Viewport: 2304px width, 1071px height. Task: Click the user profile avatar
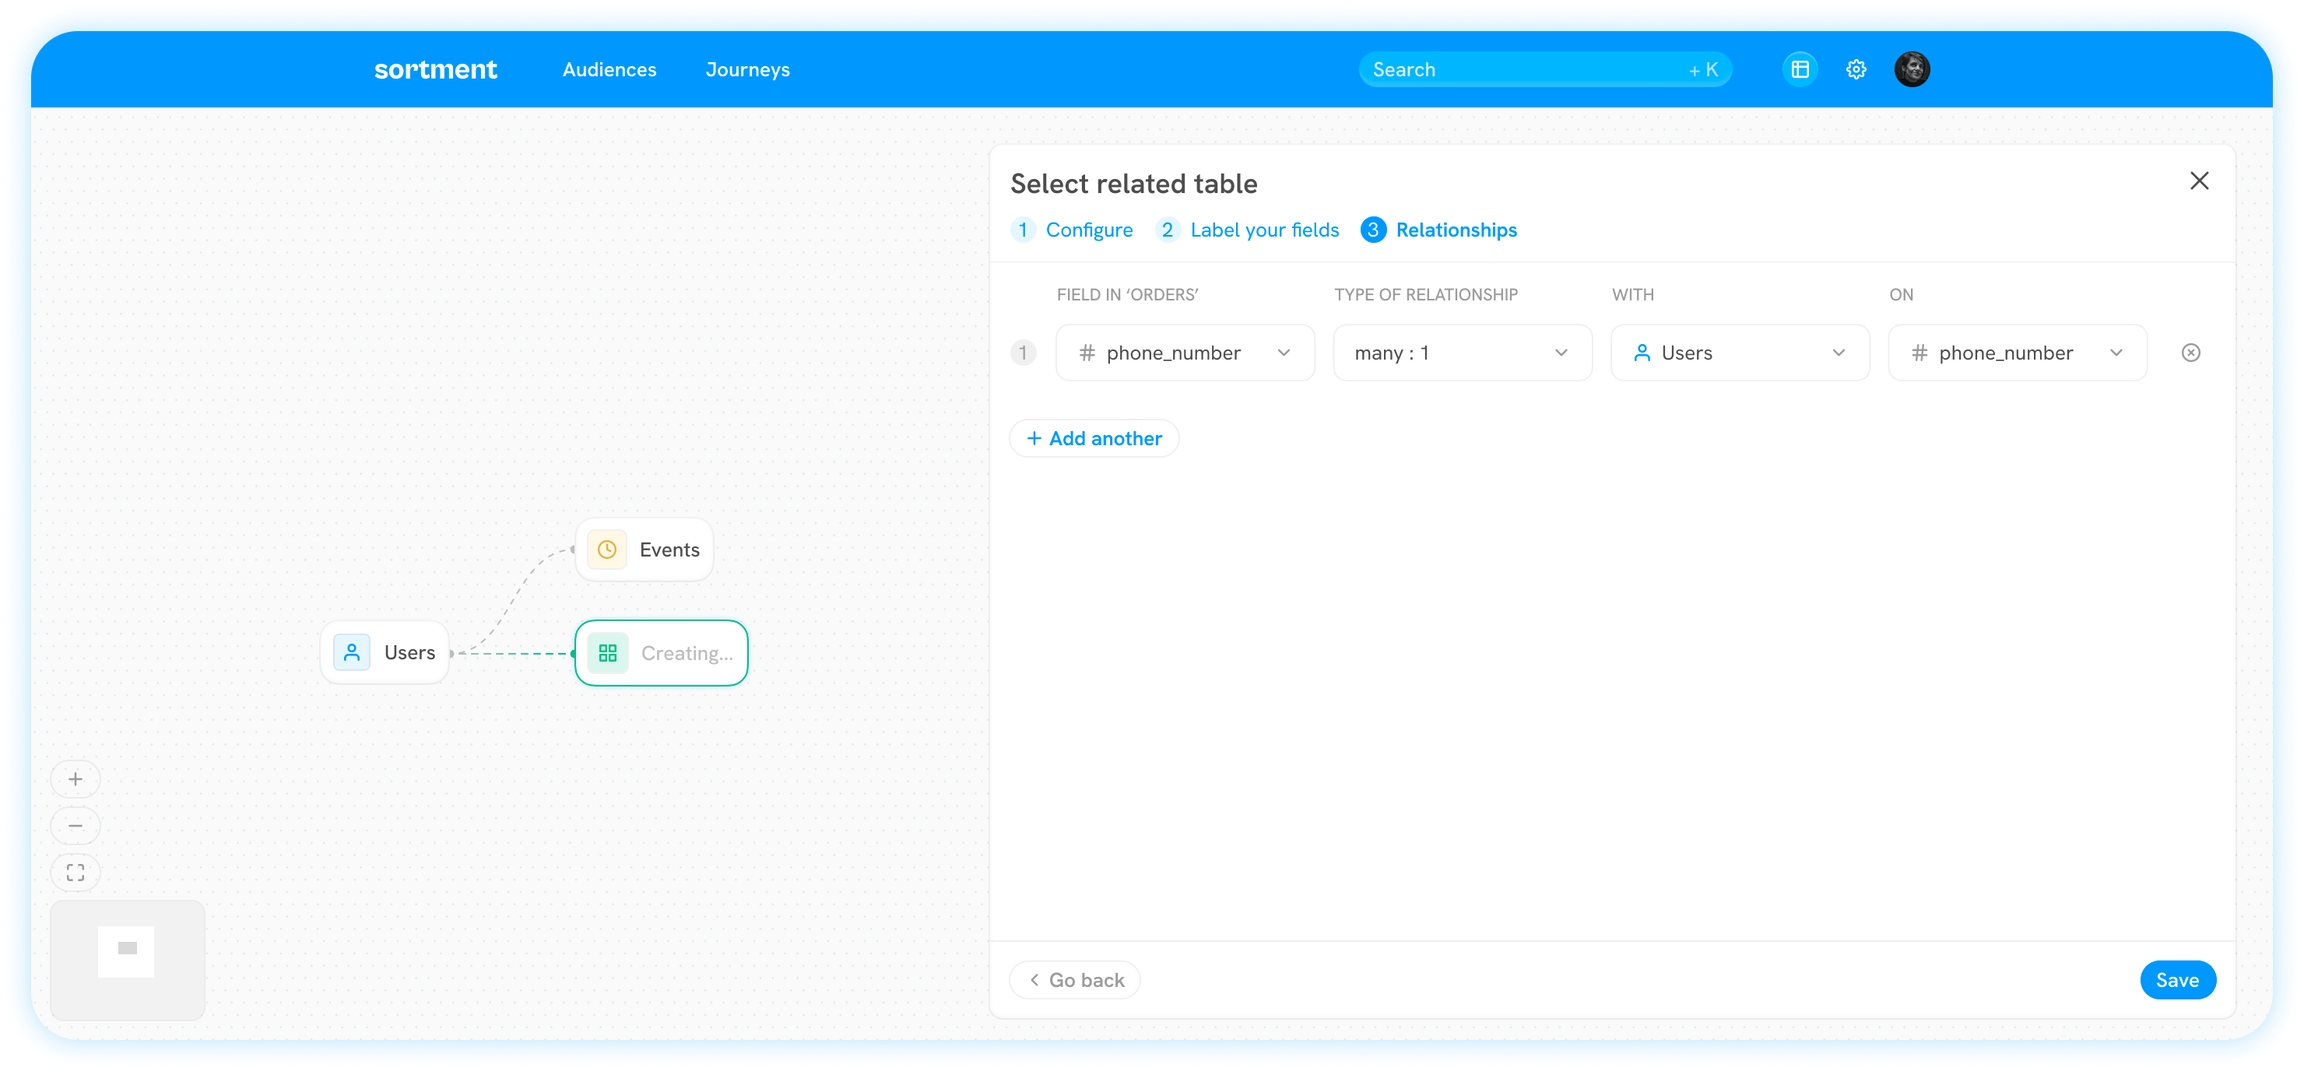[1912, 69]
